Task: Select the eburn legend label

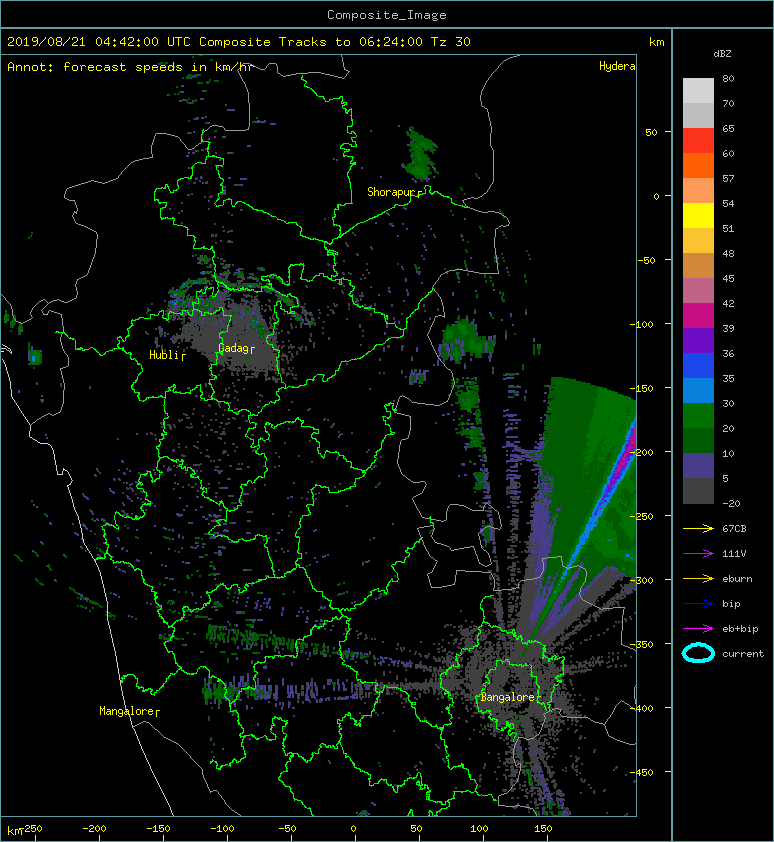Action: (x=737, y=579)
